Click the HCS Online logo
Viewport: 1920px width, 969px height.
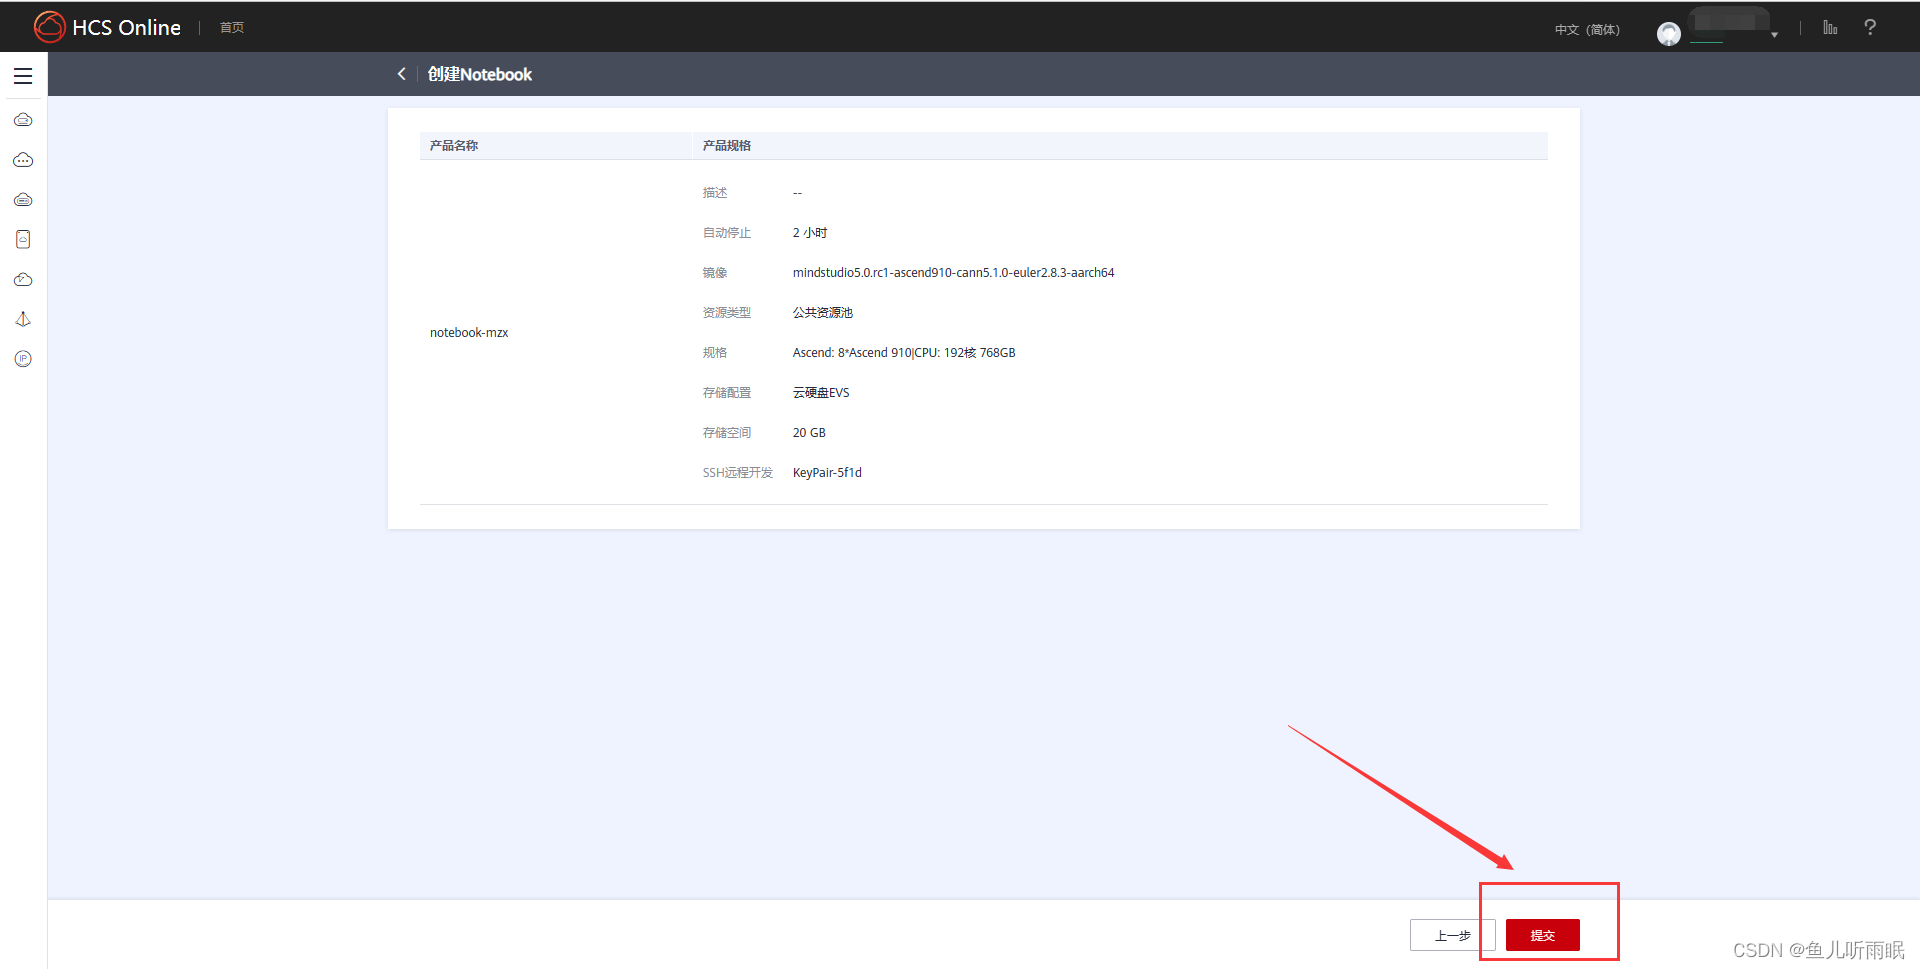(107, 27)
